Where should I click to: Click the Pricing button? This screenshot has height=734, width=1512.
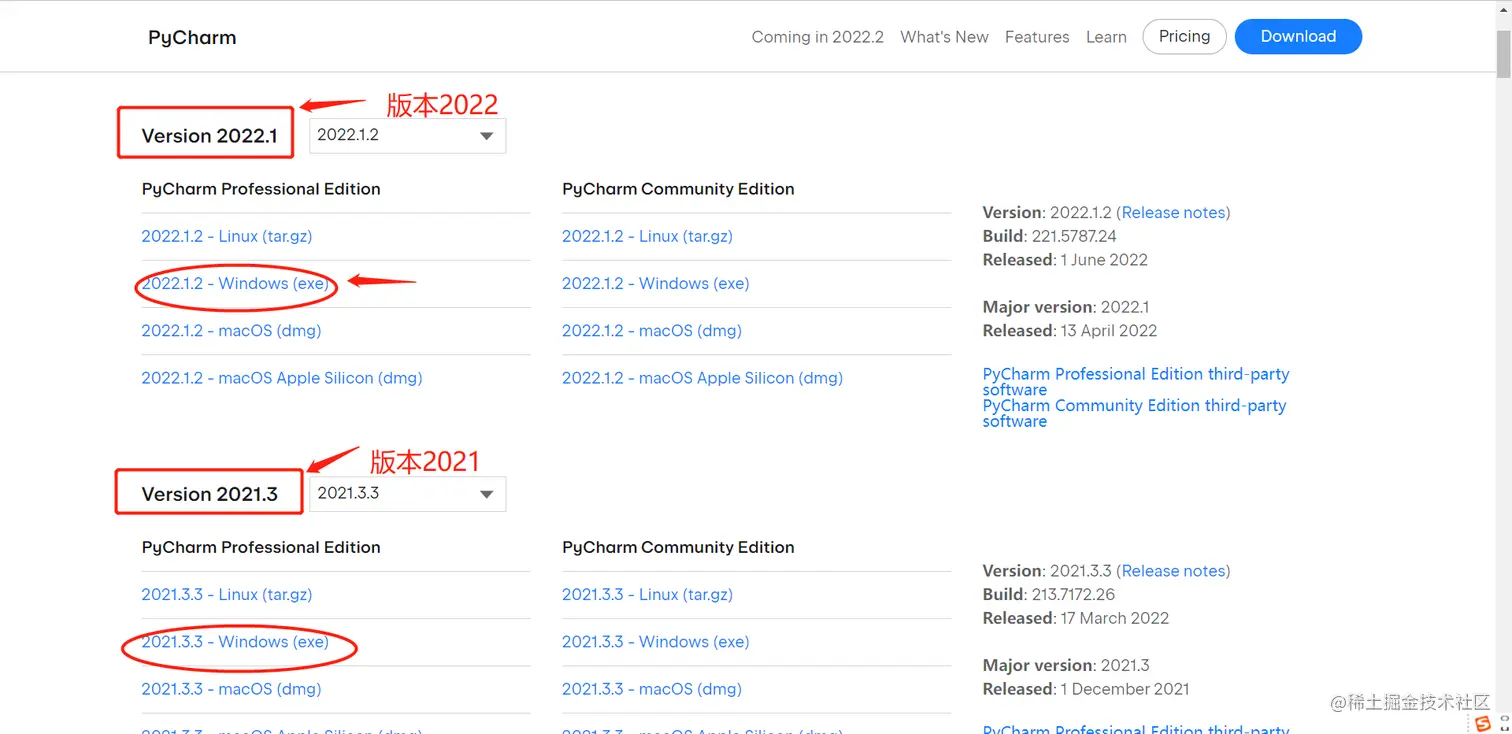pos(1184,36)
